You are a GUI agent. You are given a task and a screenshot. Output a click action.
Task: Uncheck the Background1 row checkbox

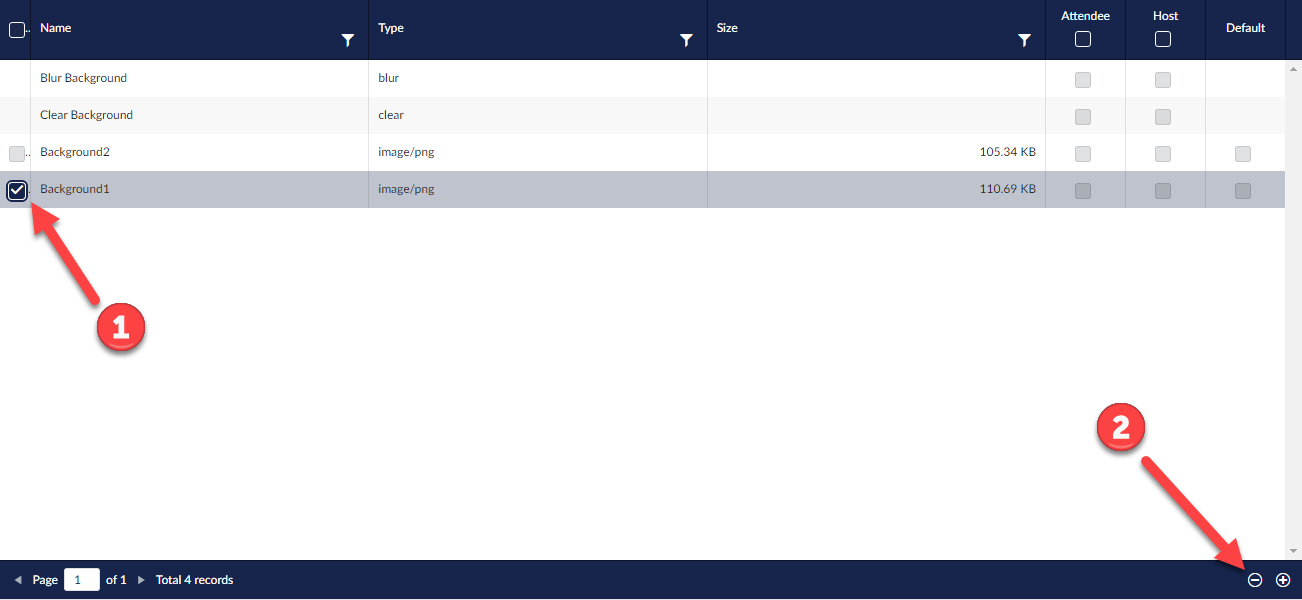[x=17, y=190]
